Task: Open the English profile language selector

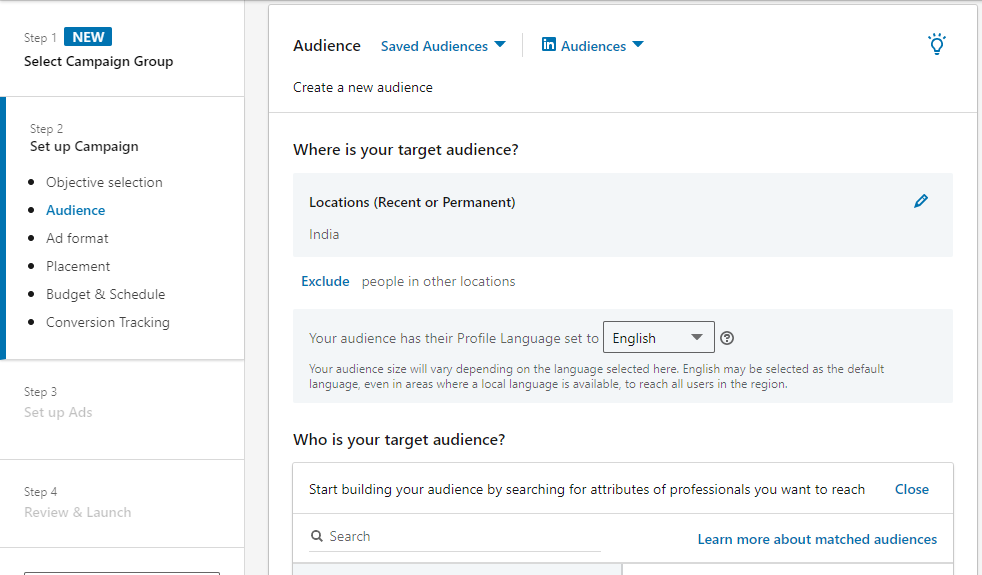Action: coord(658,338)
